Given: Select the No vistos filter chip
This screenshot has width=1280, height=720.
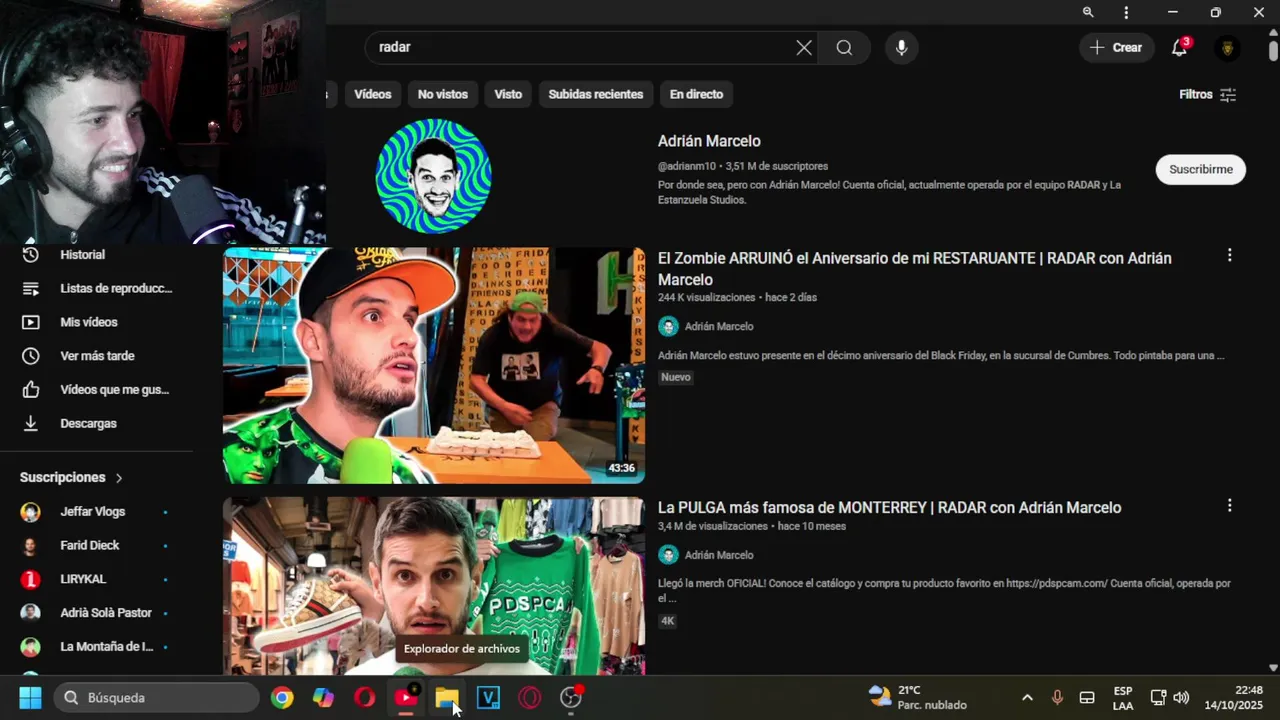Looking at the screenshot, I should (x=443, y=94).
